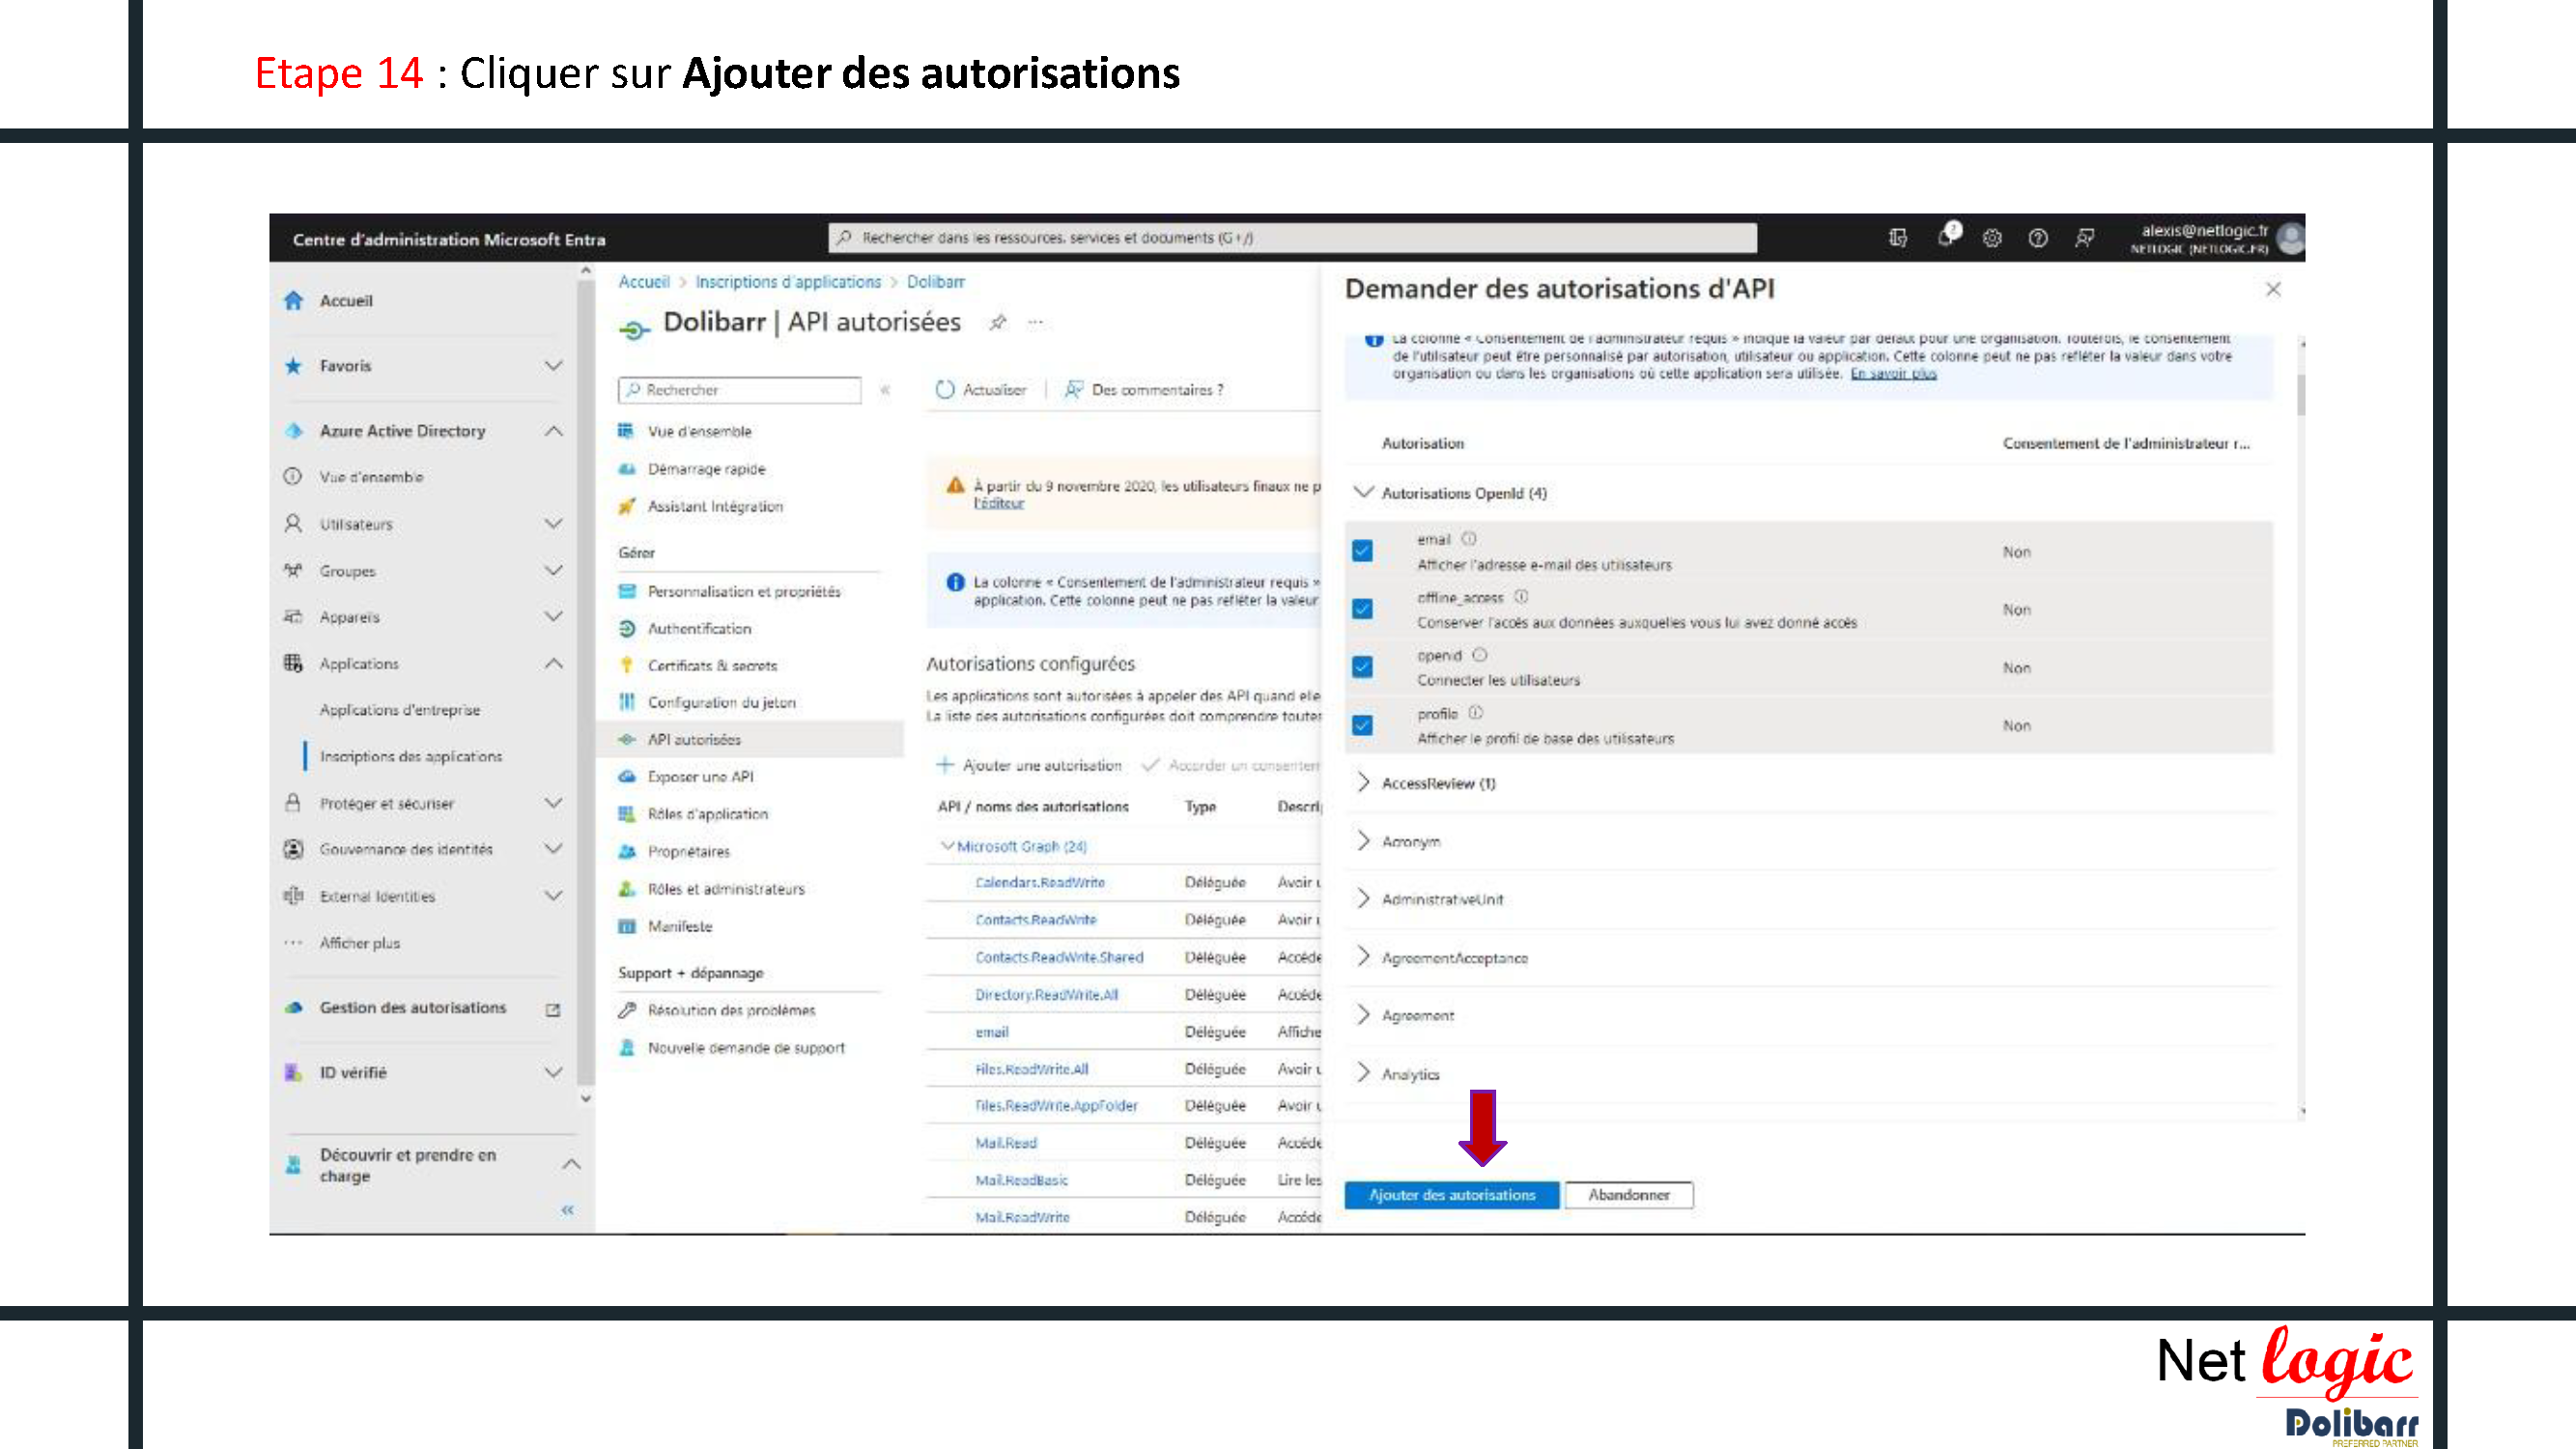This screenshot has height=1449, width=2576.
Task: Toggle the profile permission checkbox
Action: pos(1362,725)
